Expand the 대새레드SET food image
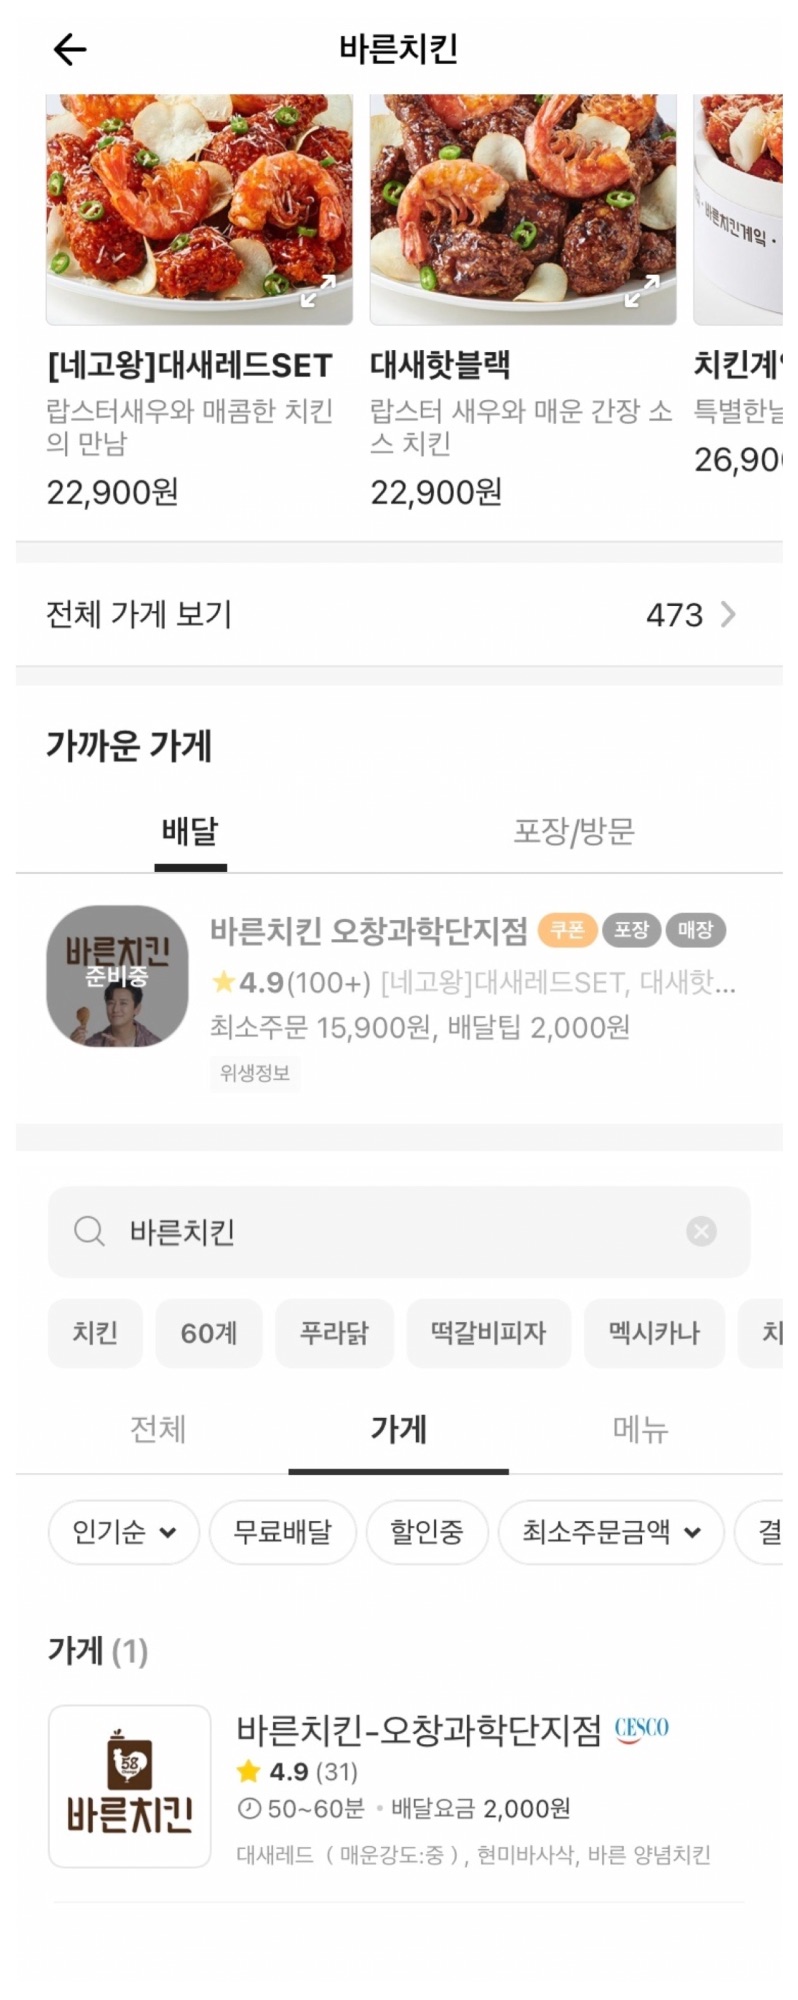Screen dimensions: 798x2000 click(x=318, y=291)
